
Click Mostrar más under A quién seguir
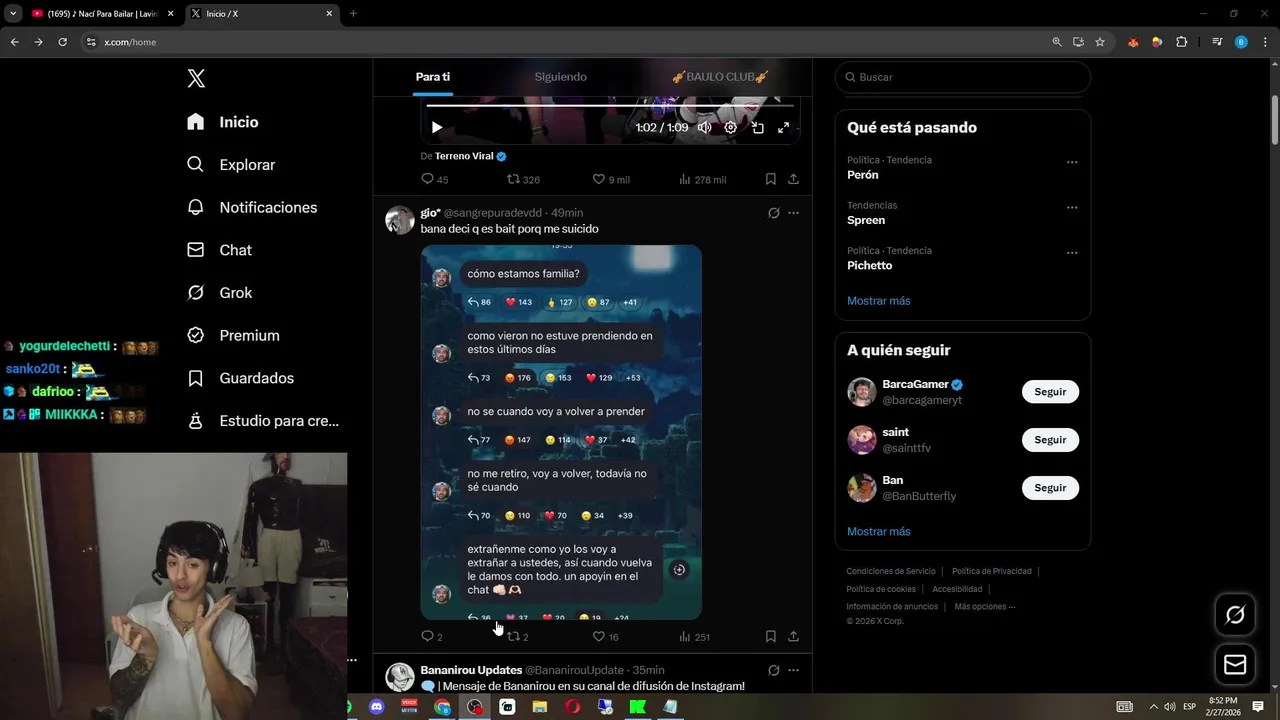(x=878, y=532)
